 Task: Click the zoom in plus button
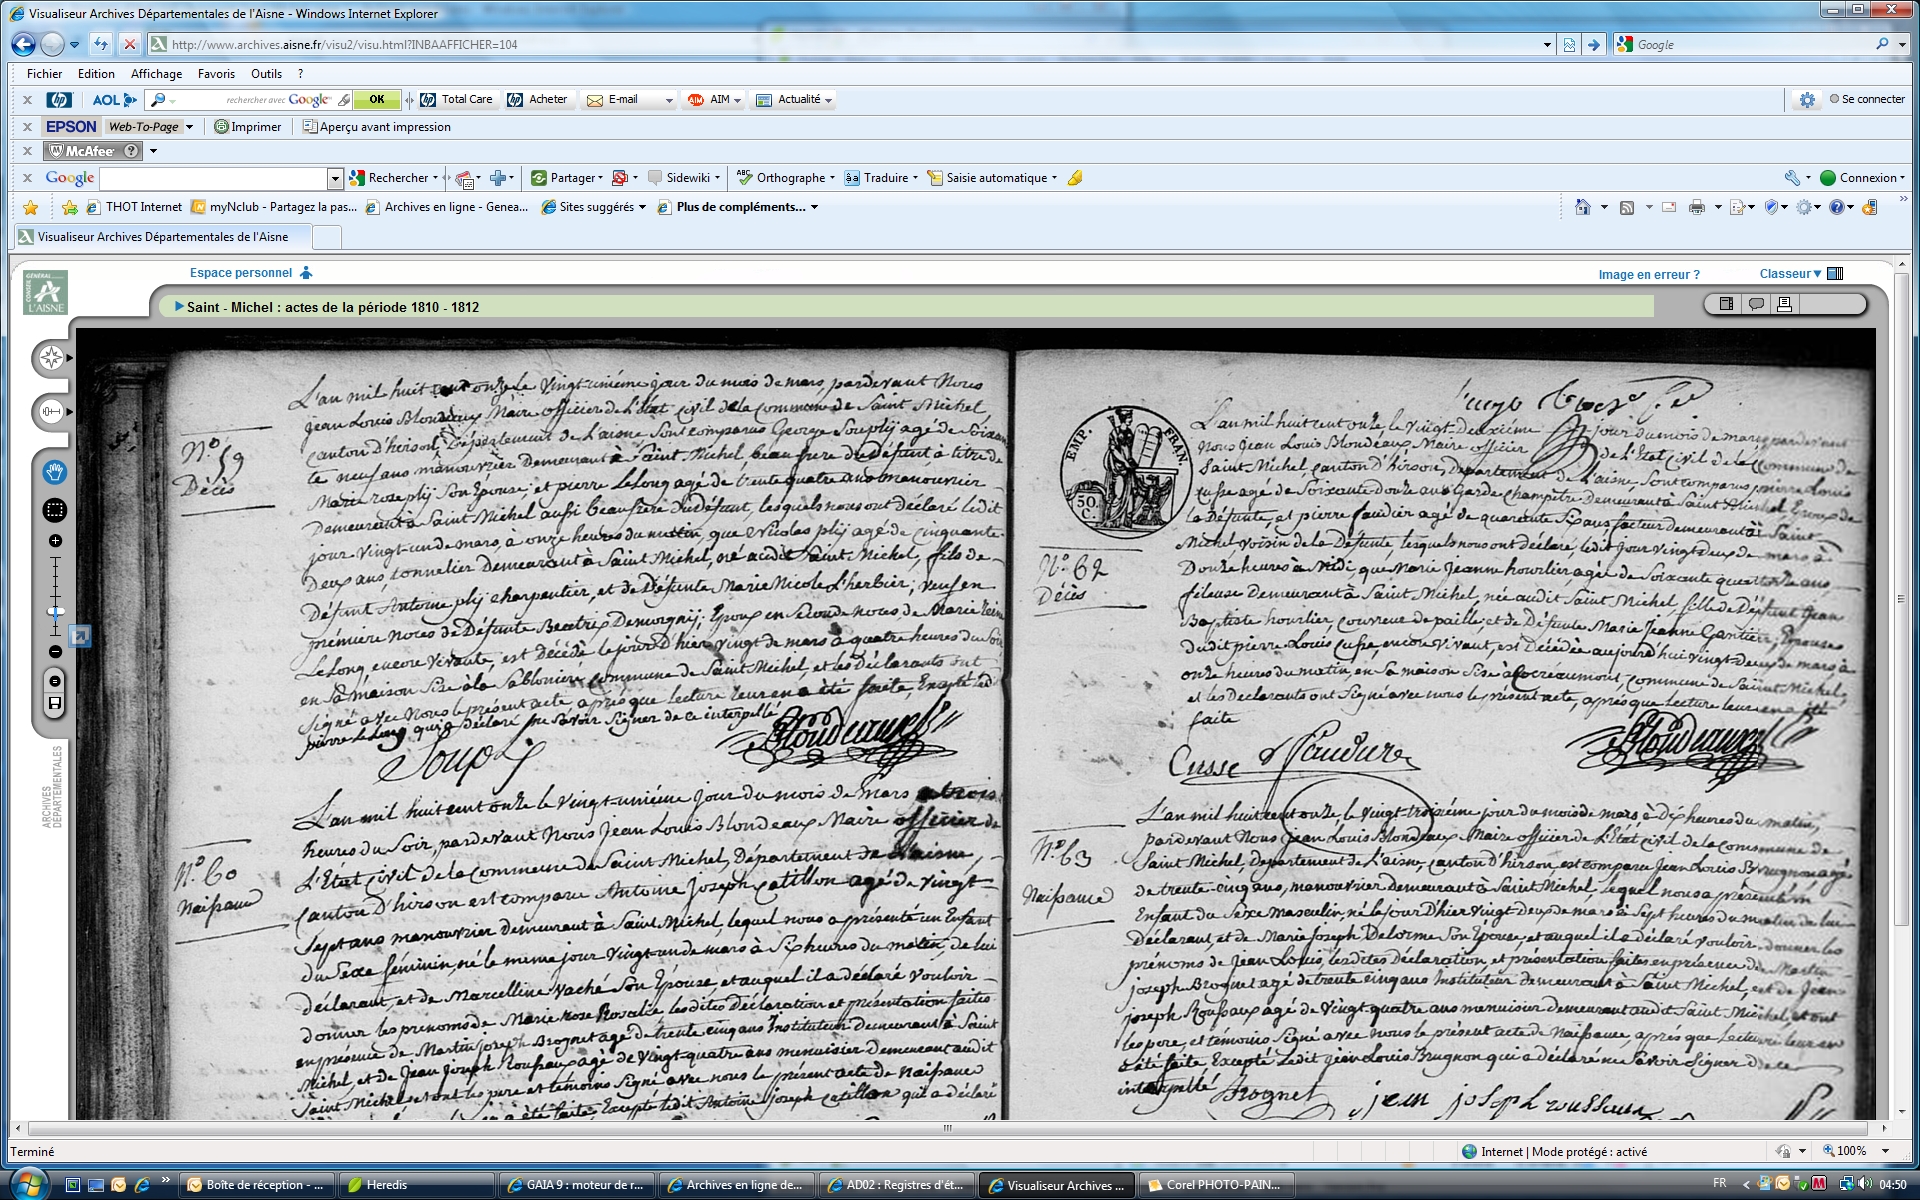pos(55,541)
